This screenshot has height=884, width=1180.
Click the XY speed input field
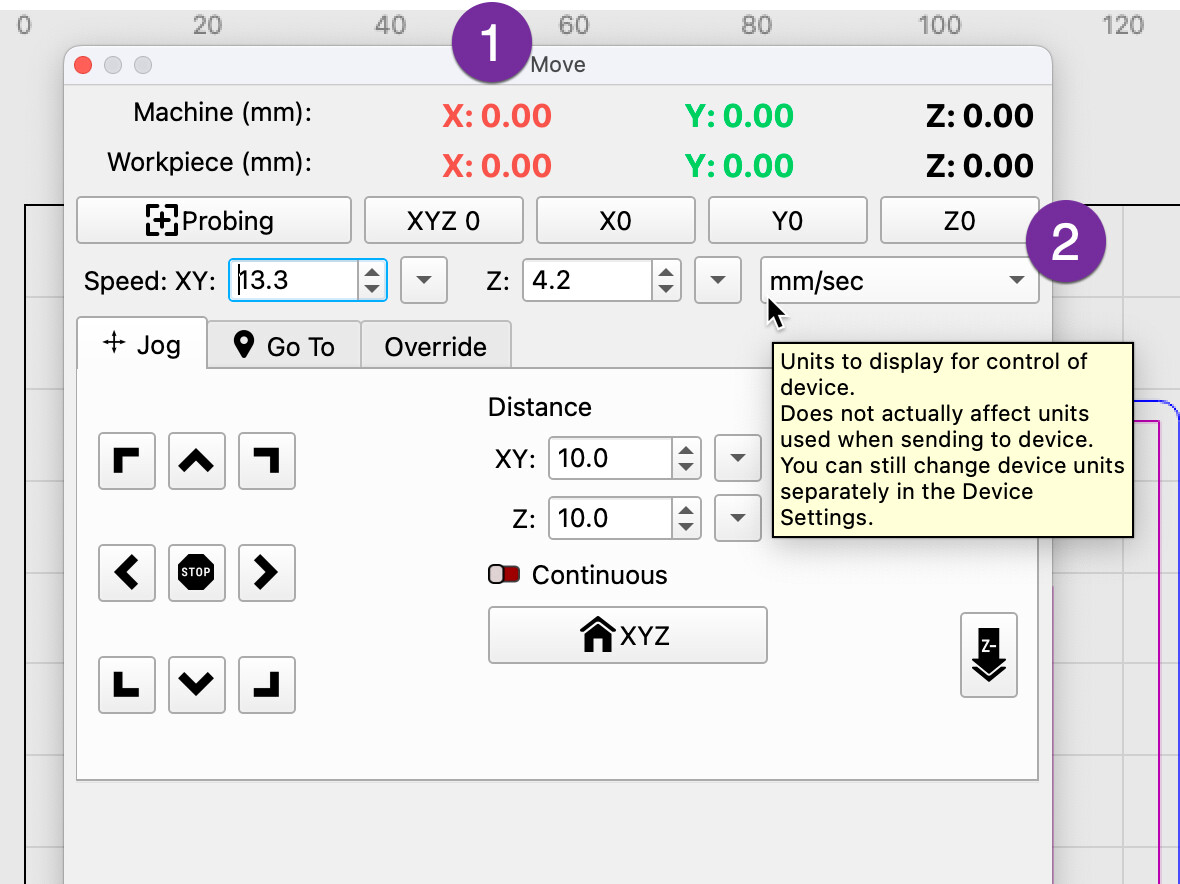click(294, 281)
